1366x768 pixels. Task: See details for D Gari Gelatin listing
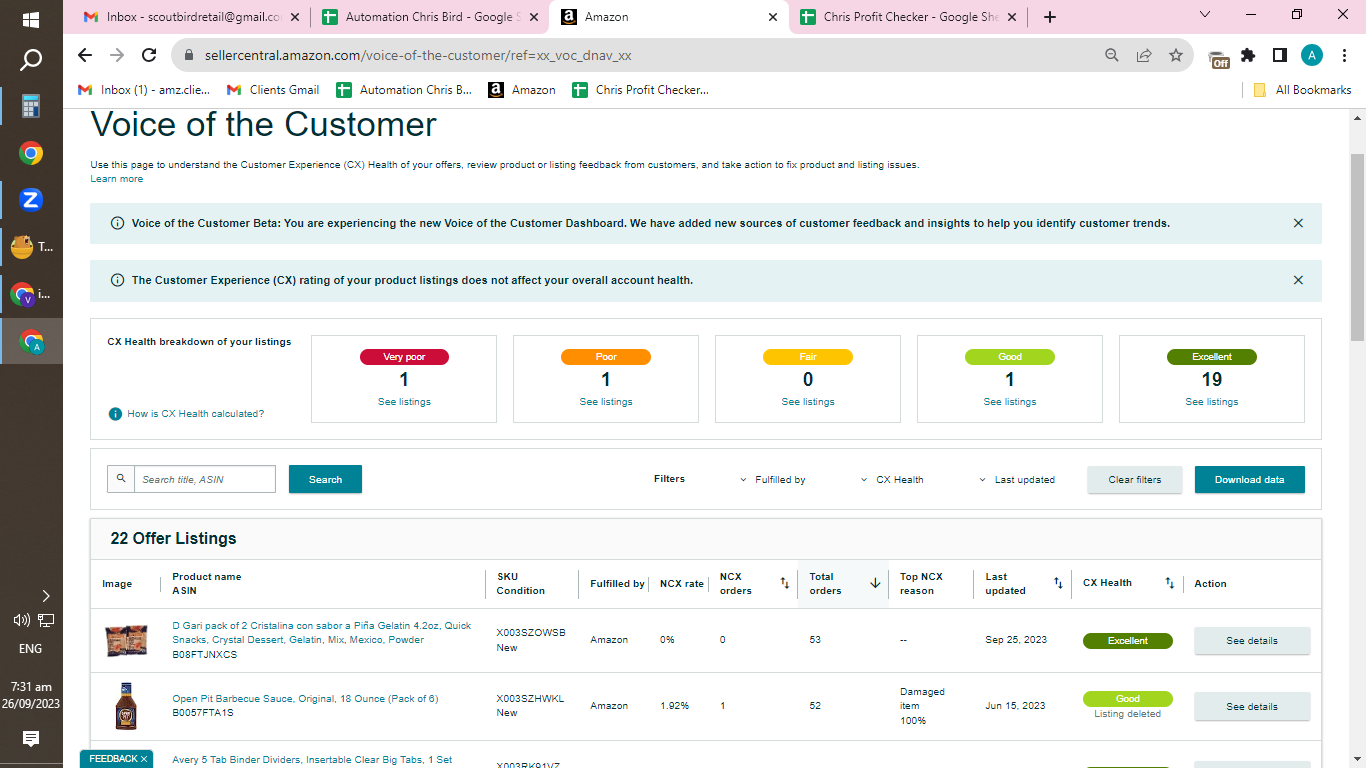(x=1252, y=641)
